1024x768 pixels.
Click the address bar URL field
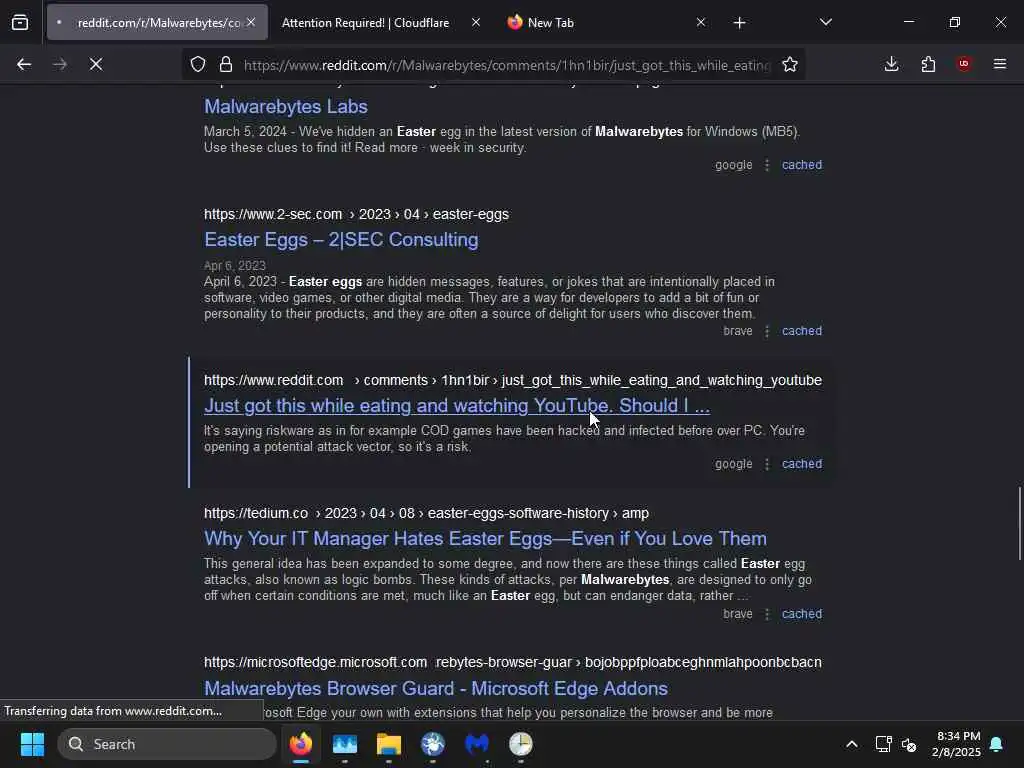point(507,65)
